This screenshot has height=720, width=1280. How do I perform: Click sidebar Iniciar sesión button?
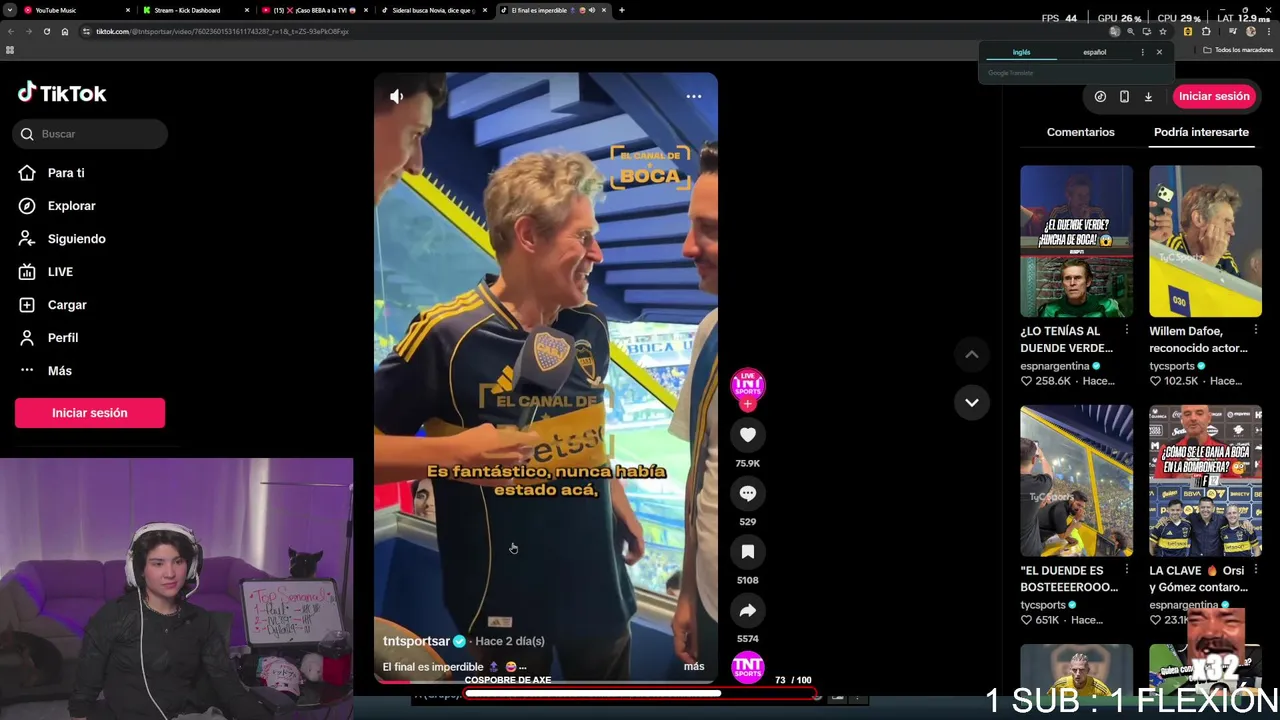point(90,413)
